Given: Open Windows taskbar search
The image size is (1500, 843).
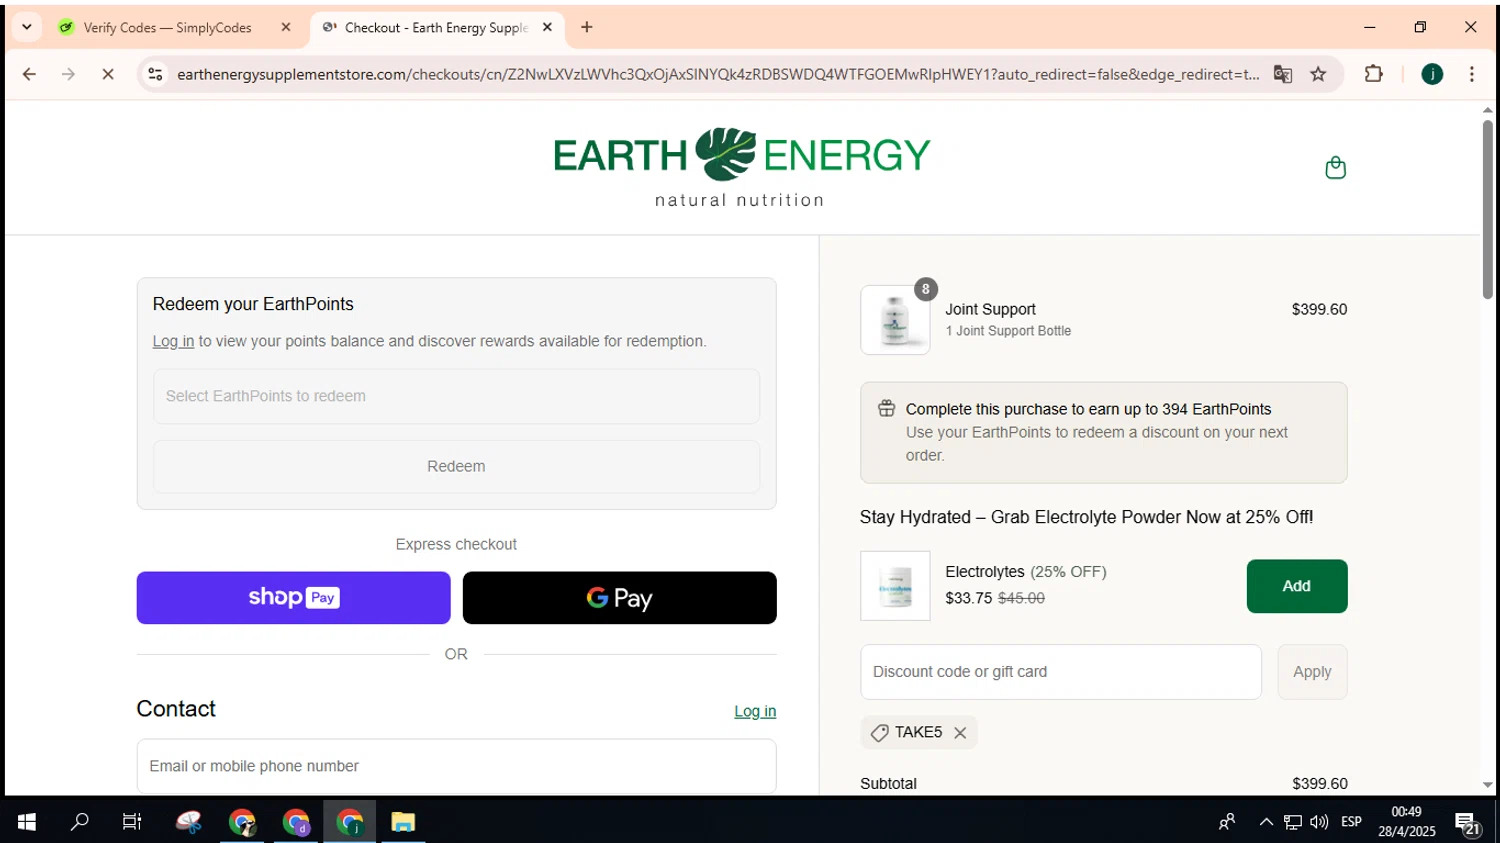Looking at the screenshot, I should (79, 822).
